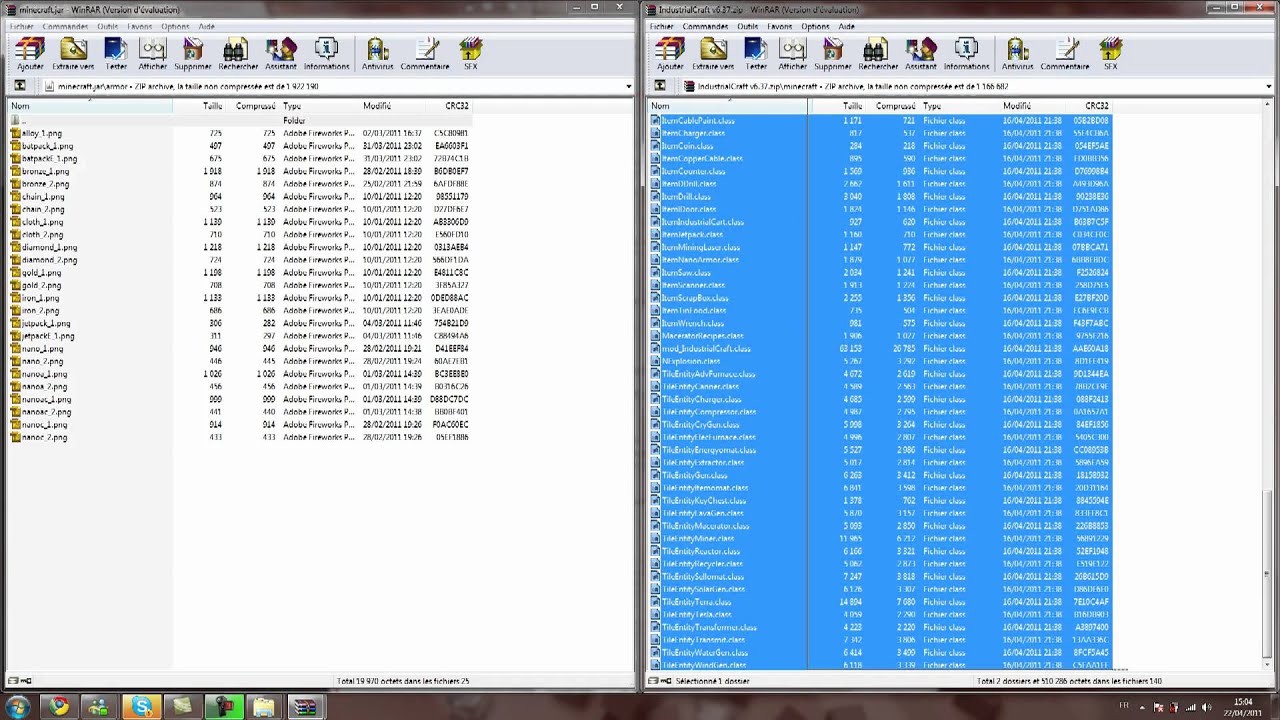Click Tester icon in minecraft.jar window

pos(116,53)
